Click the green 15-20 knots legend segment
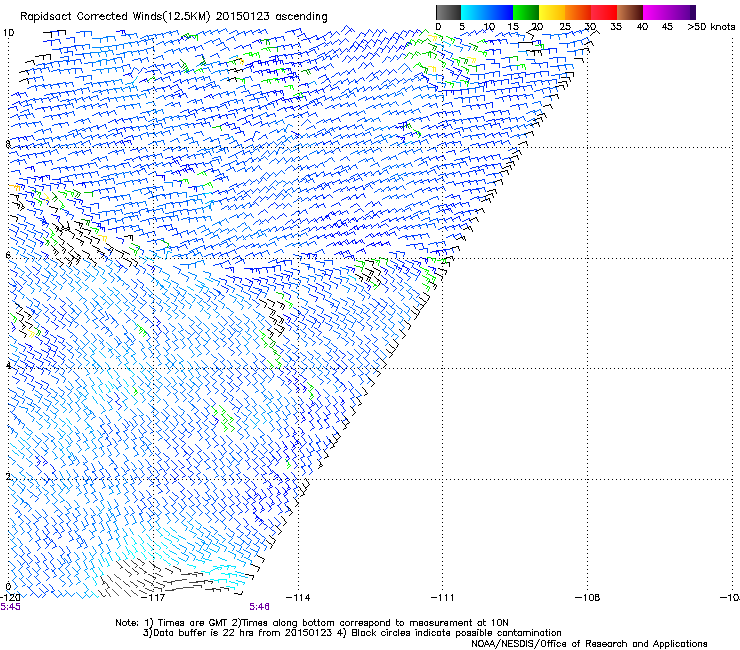Screen dimensions: 740x650 [526, 12]
